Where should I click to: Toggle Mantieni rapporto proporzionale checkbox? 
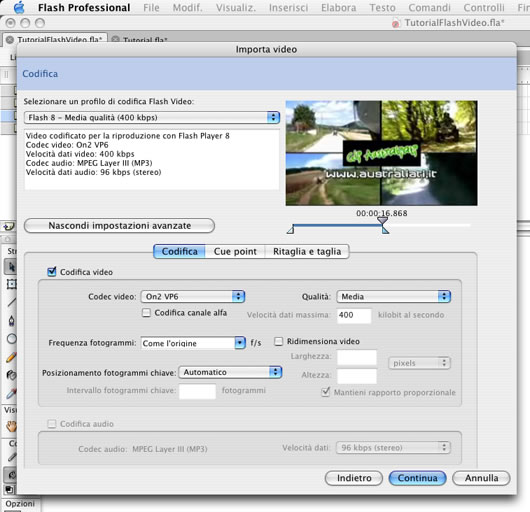click(325, 392)
